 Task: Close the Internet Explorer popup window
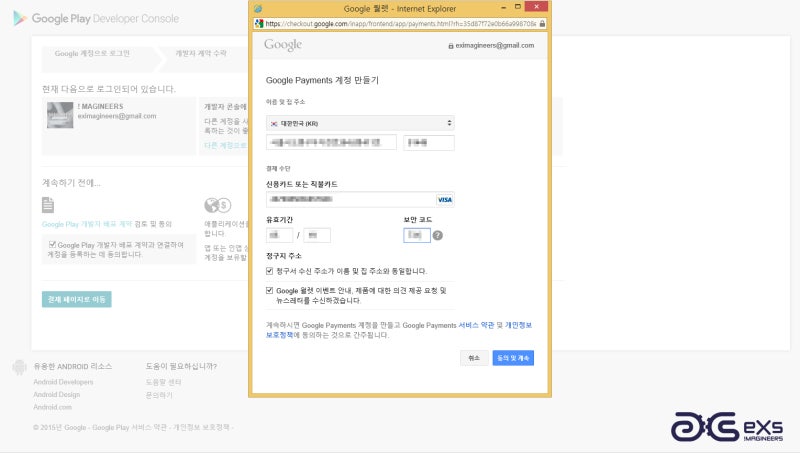(x=536, y=7)
